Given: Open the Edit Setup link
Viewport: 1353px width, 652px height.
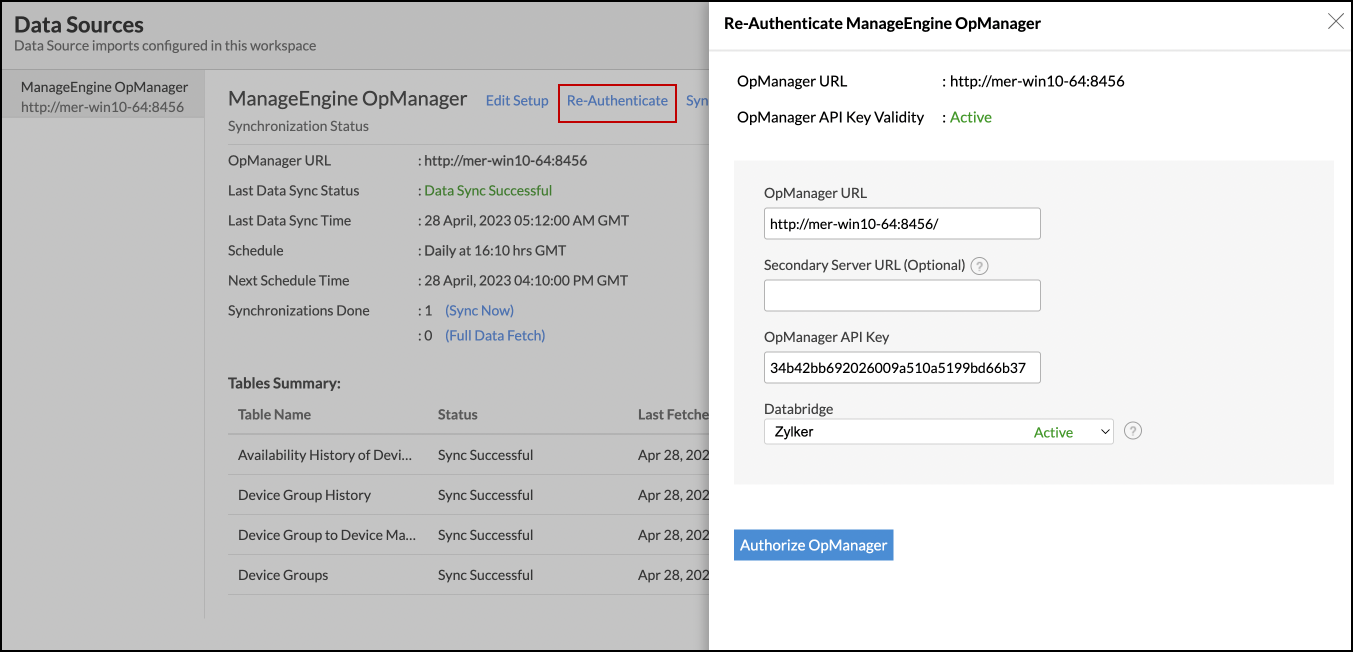Looking at the screenshot, I should coord(517,100).
